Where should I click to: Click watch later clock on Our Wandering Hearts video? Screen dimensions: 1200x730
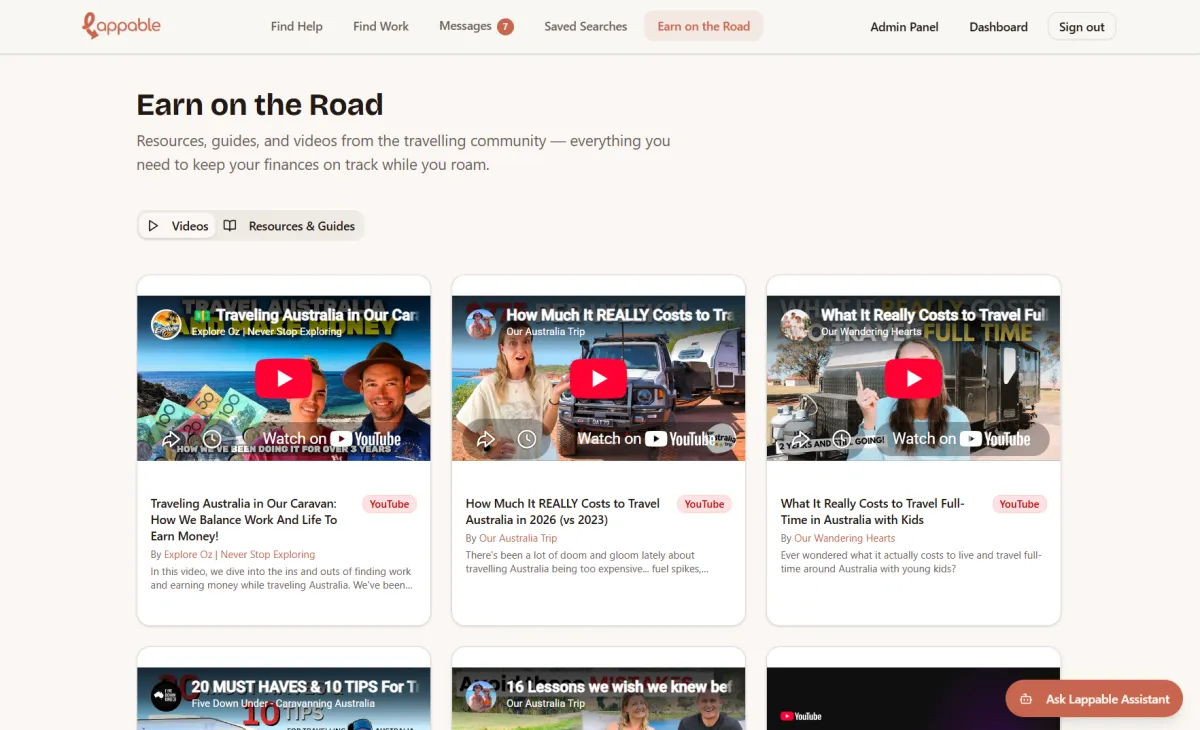point(842,439)
